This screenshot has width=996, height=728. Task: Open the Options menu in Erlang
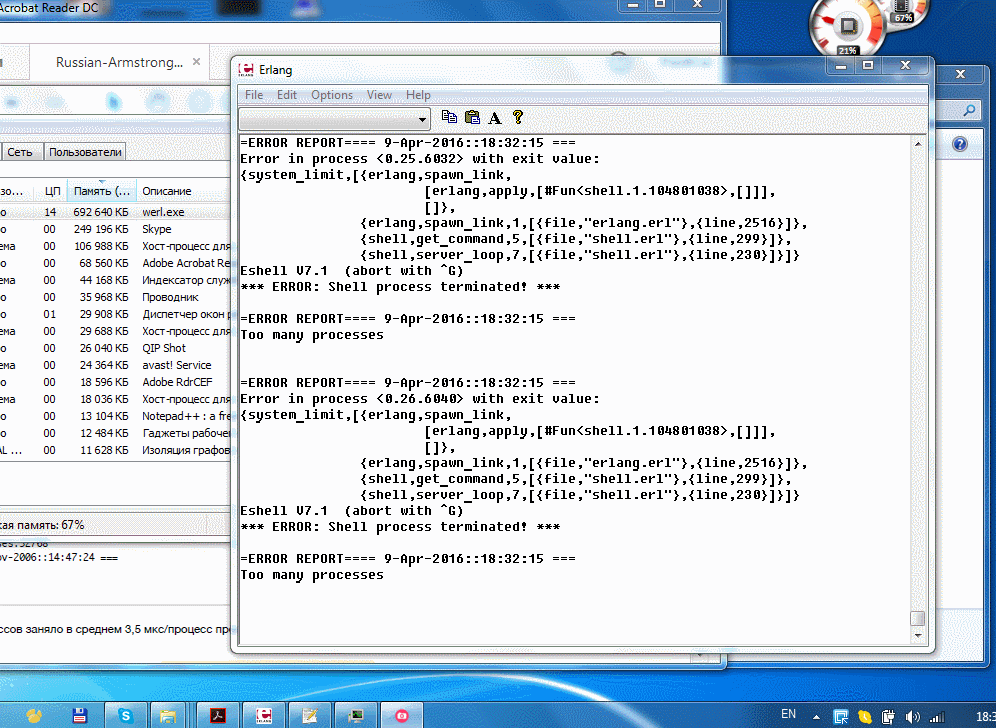pos(332,95)
